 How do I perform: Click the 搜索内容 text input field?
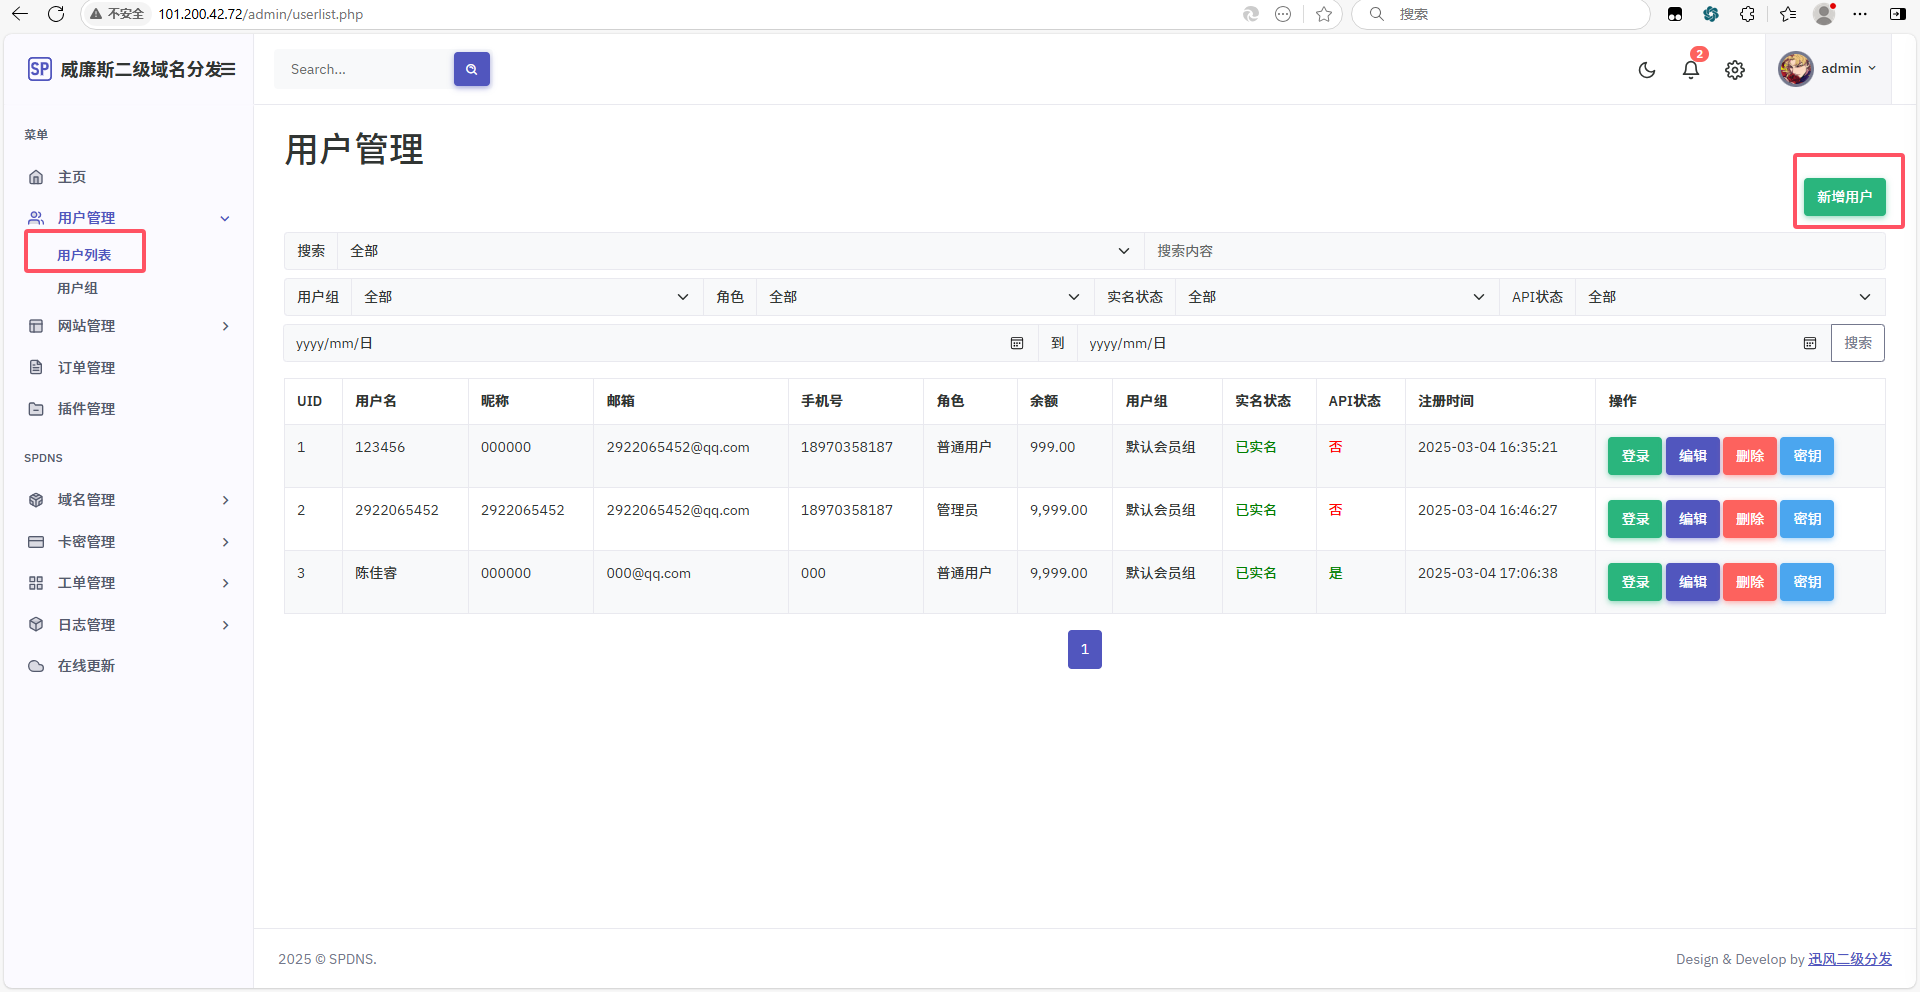pyautogui.click(x=1514, y=251)
